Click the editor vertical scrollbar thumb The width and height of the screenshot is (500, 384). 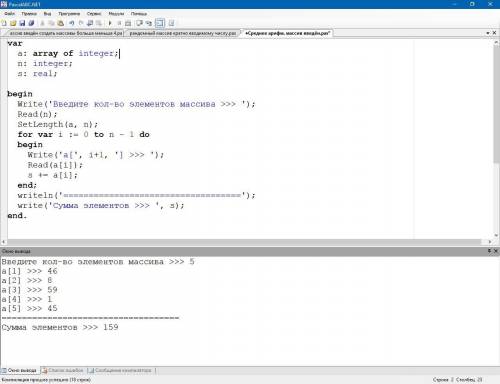coord(496,103)
